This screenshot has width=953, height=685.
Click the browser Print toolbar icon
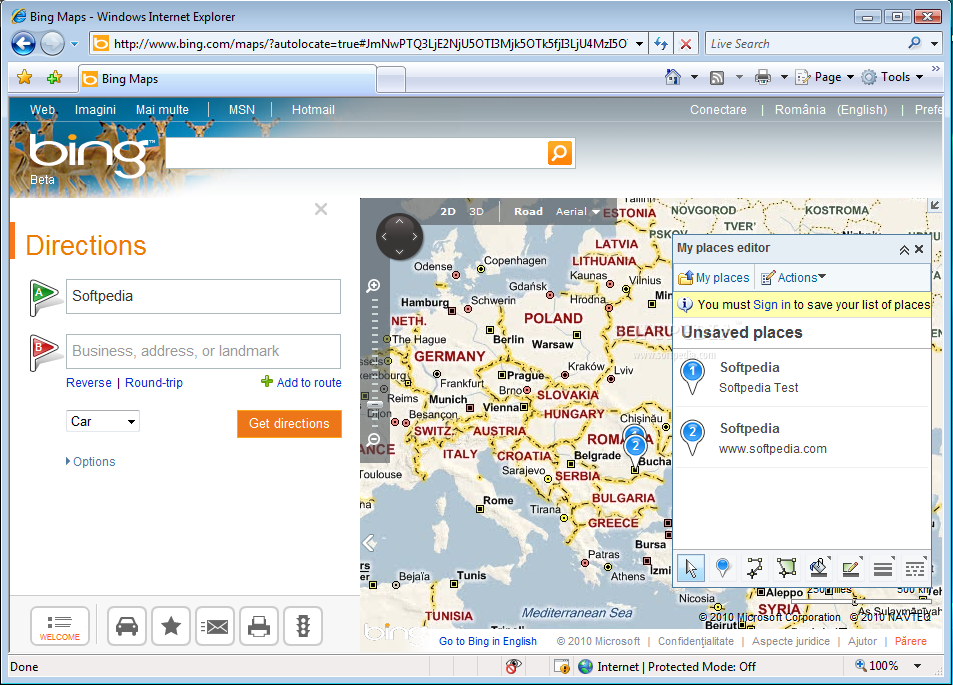point(763,77)
